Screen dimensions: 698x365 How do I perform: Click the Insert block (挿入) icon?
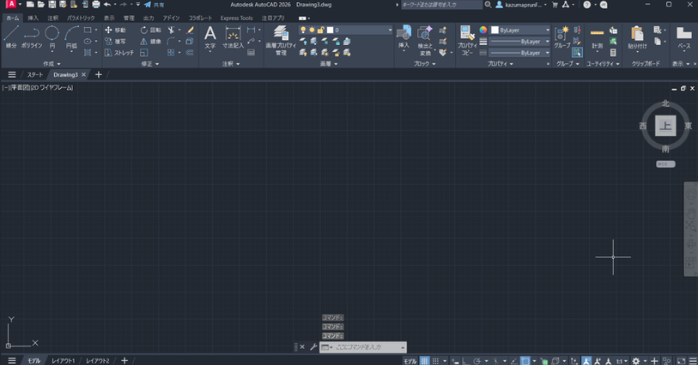404,37
